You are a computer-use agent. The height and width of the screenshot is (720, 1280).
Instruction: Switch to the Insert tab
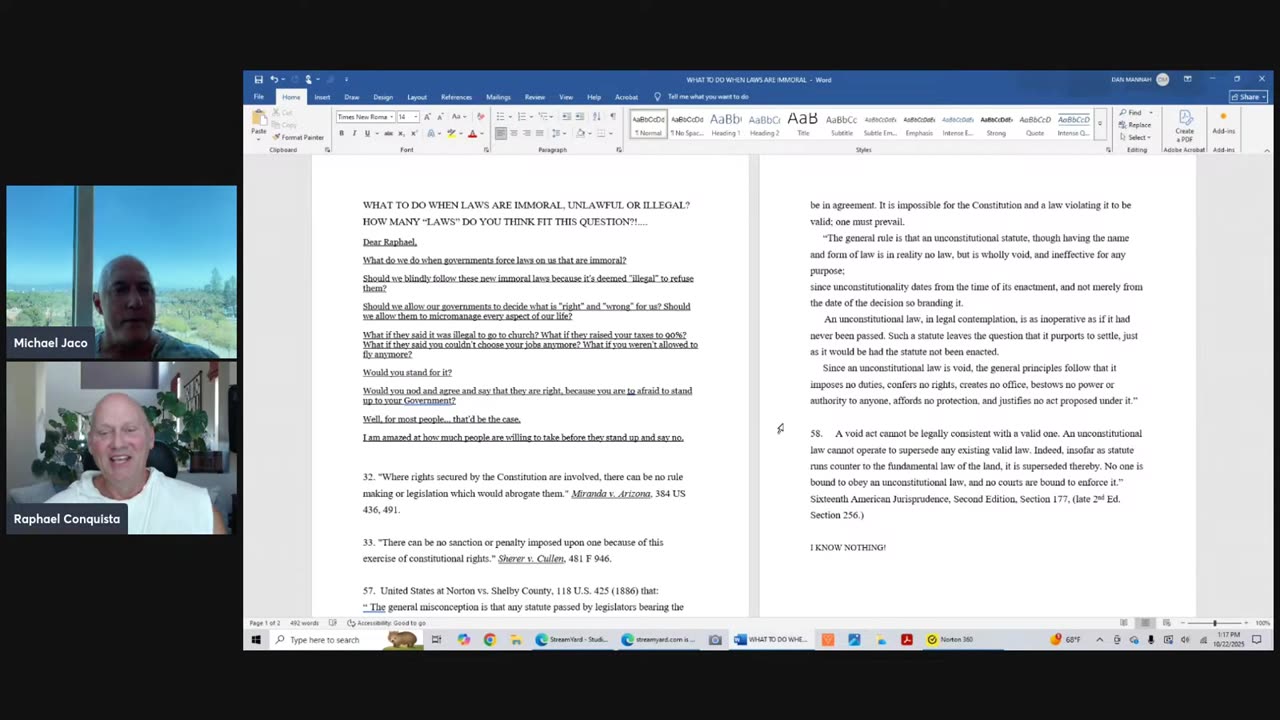click(x=322, y=97)
